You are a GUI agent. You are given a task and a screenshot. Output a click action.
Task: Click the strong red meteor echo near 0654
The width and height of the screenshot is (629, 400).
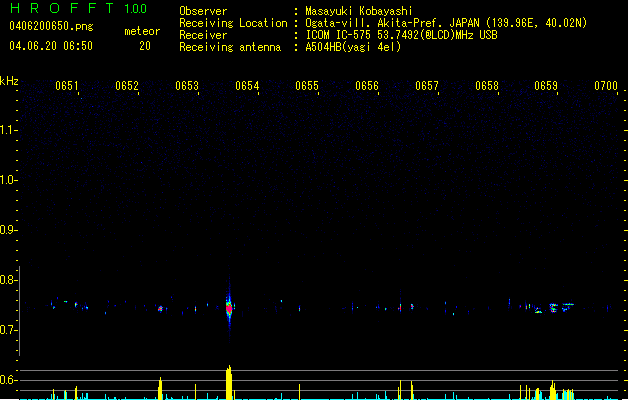pos(229,309)
